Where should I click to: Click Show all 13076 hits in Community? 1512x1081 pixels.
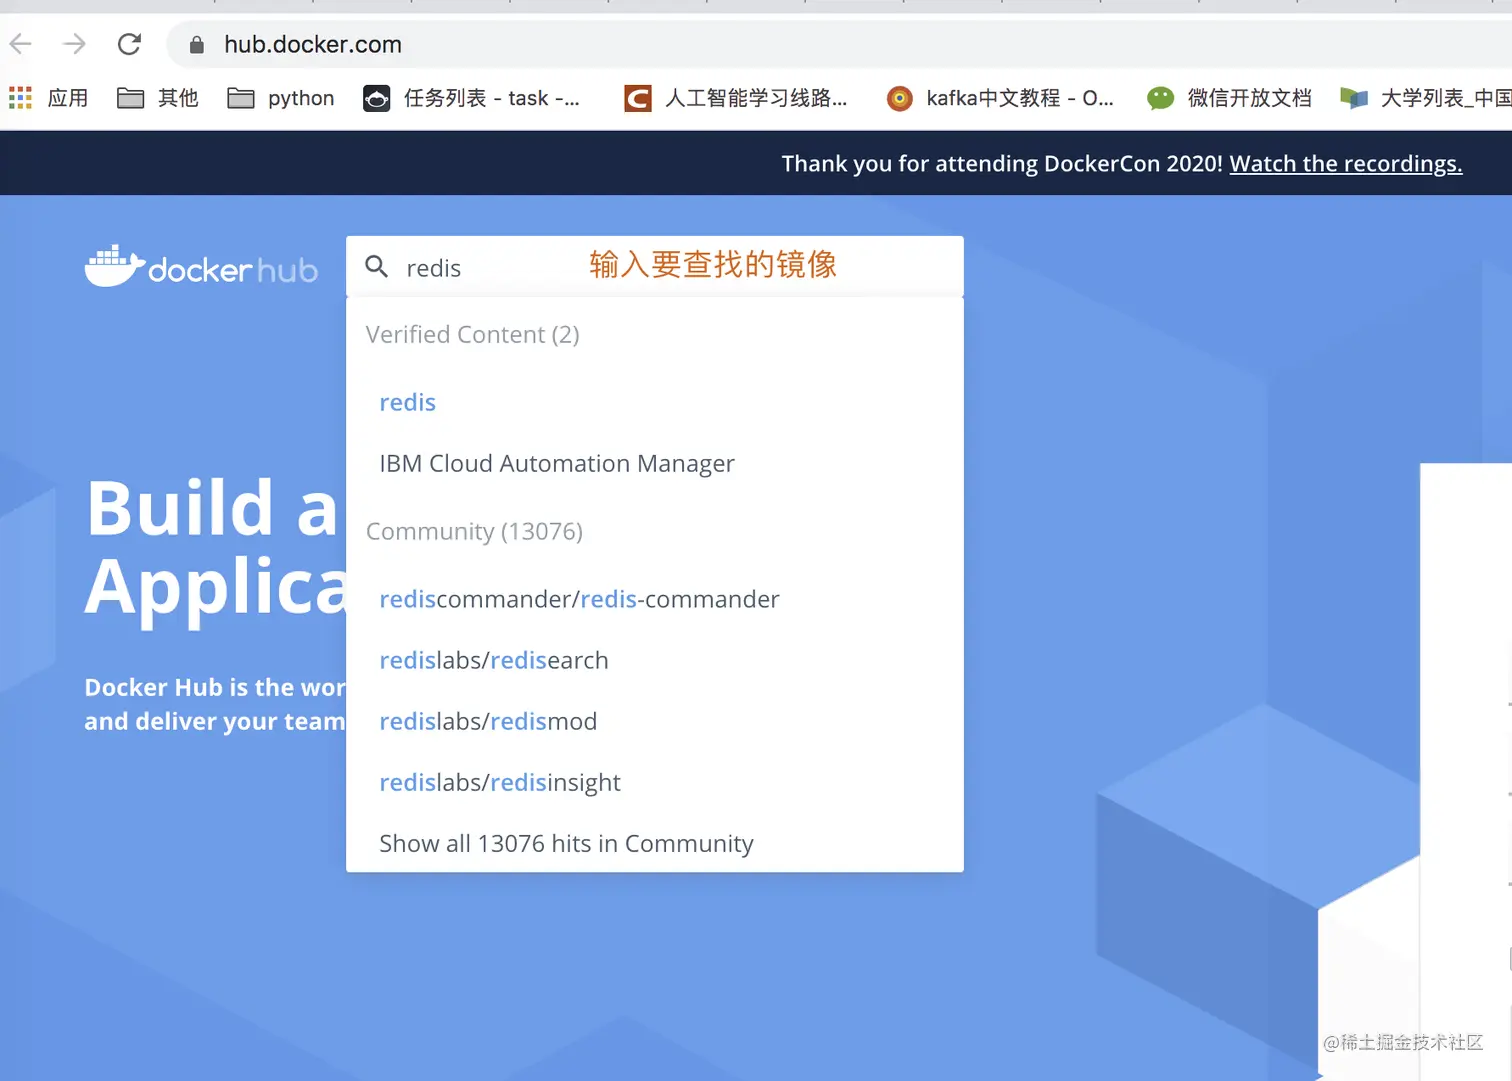(x=566, y=844)
